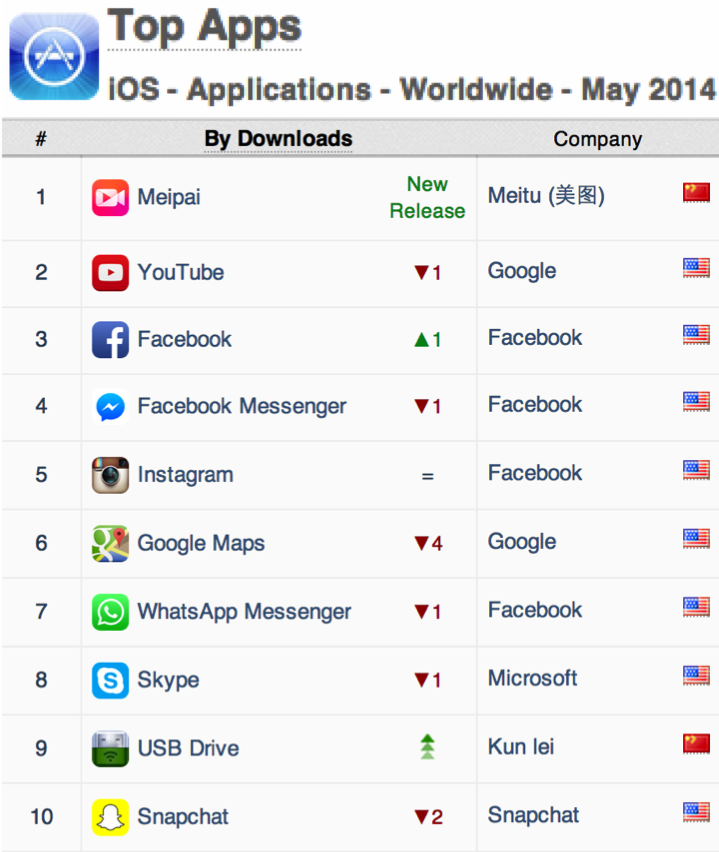
Task: Click the Facebook Messenger app icon
Action: 110,406
